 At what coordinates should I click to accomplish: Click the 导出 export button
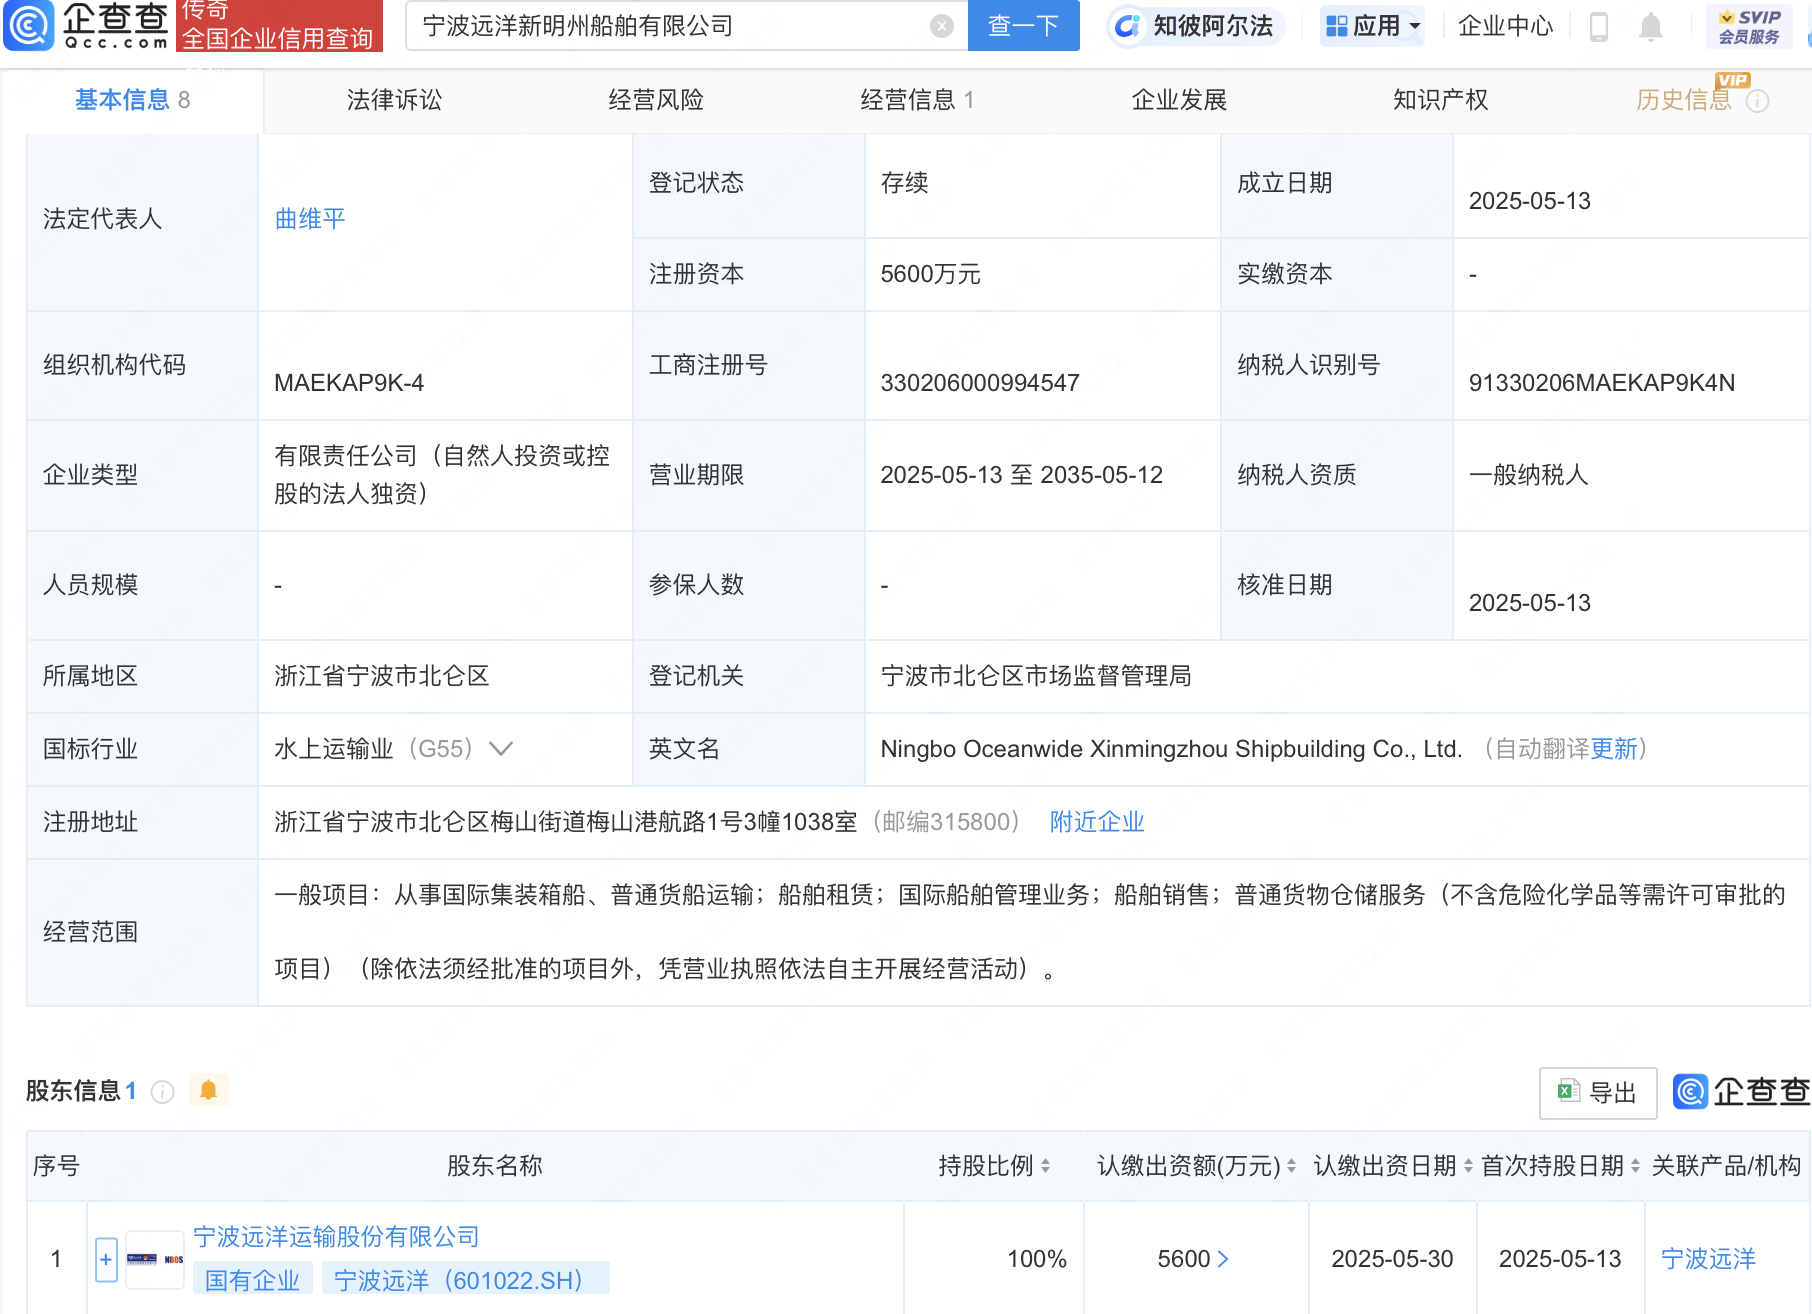coord(1598,1093)
